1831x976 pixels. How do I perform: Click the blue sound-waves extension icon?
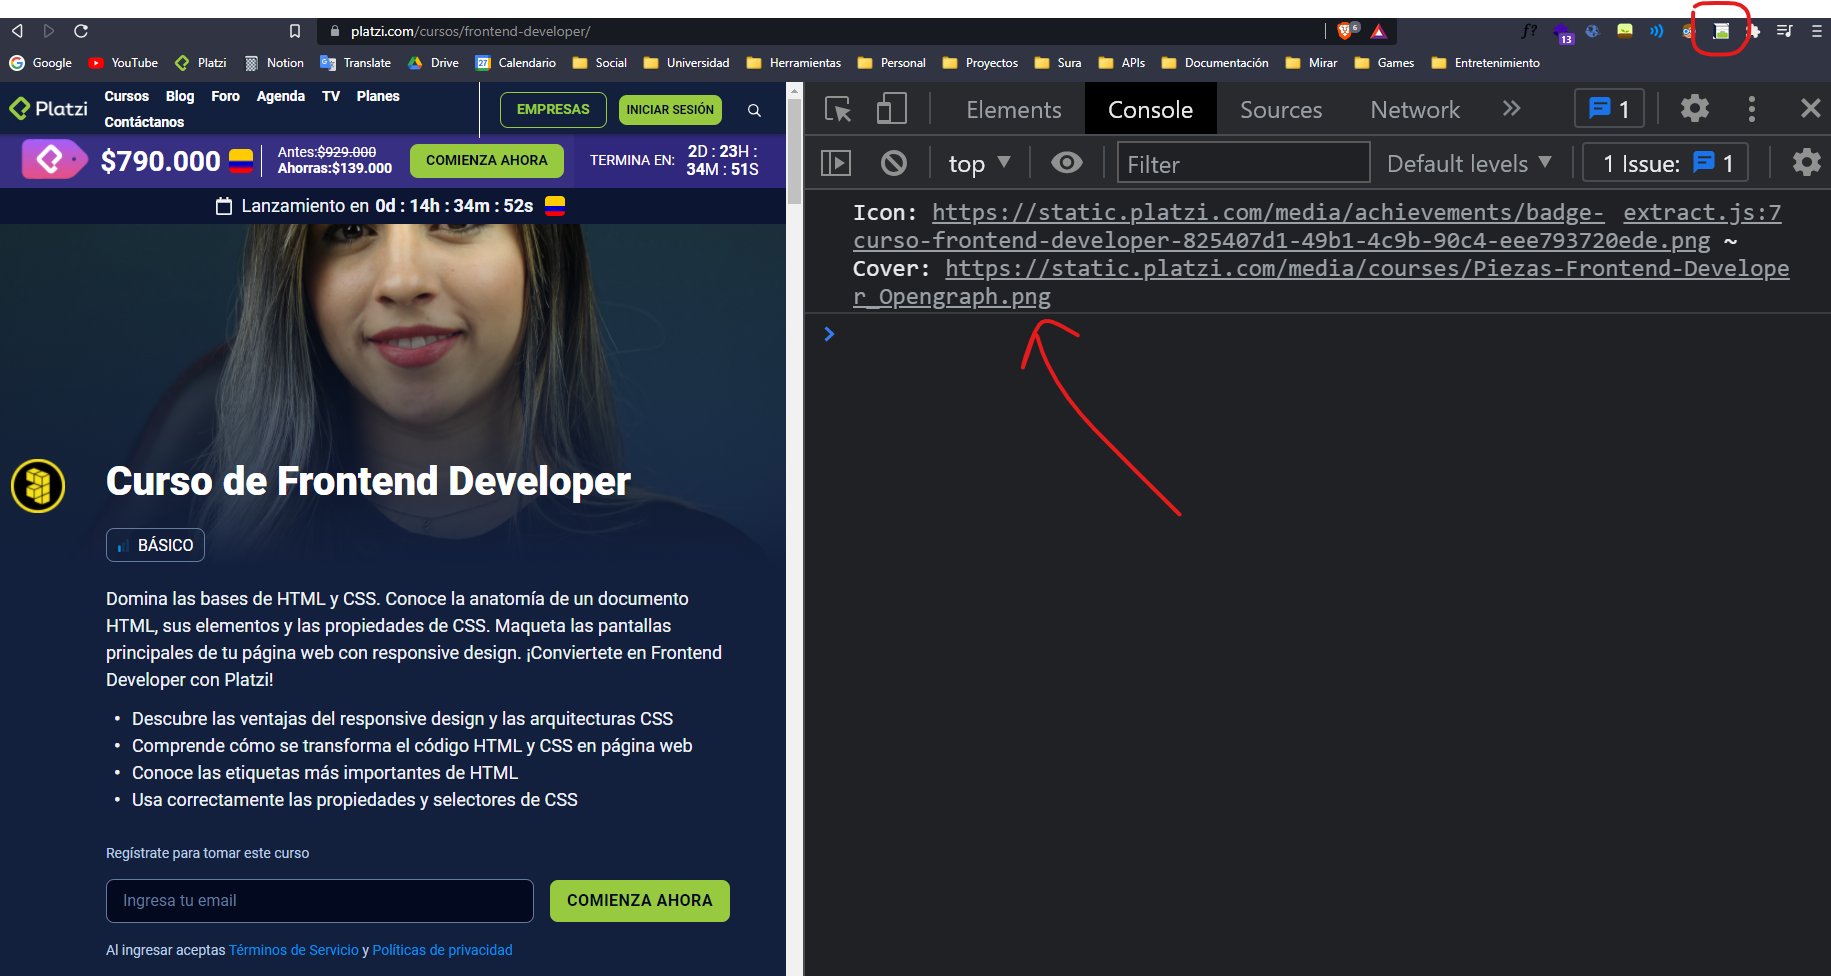1657,31
